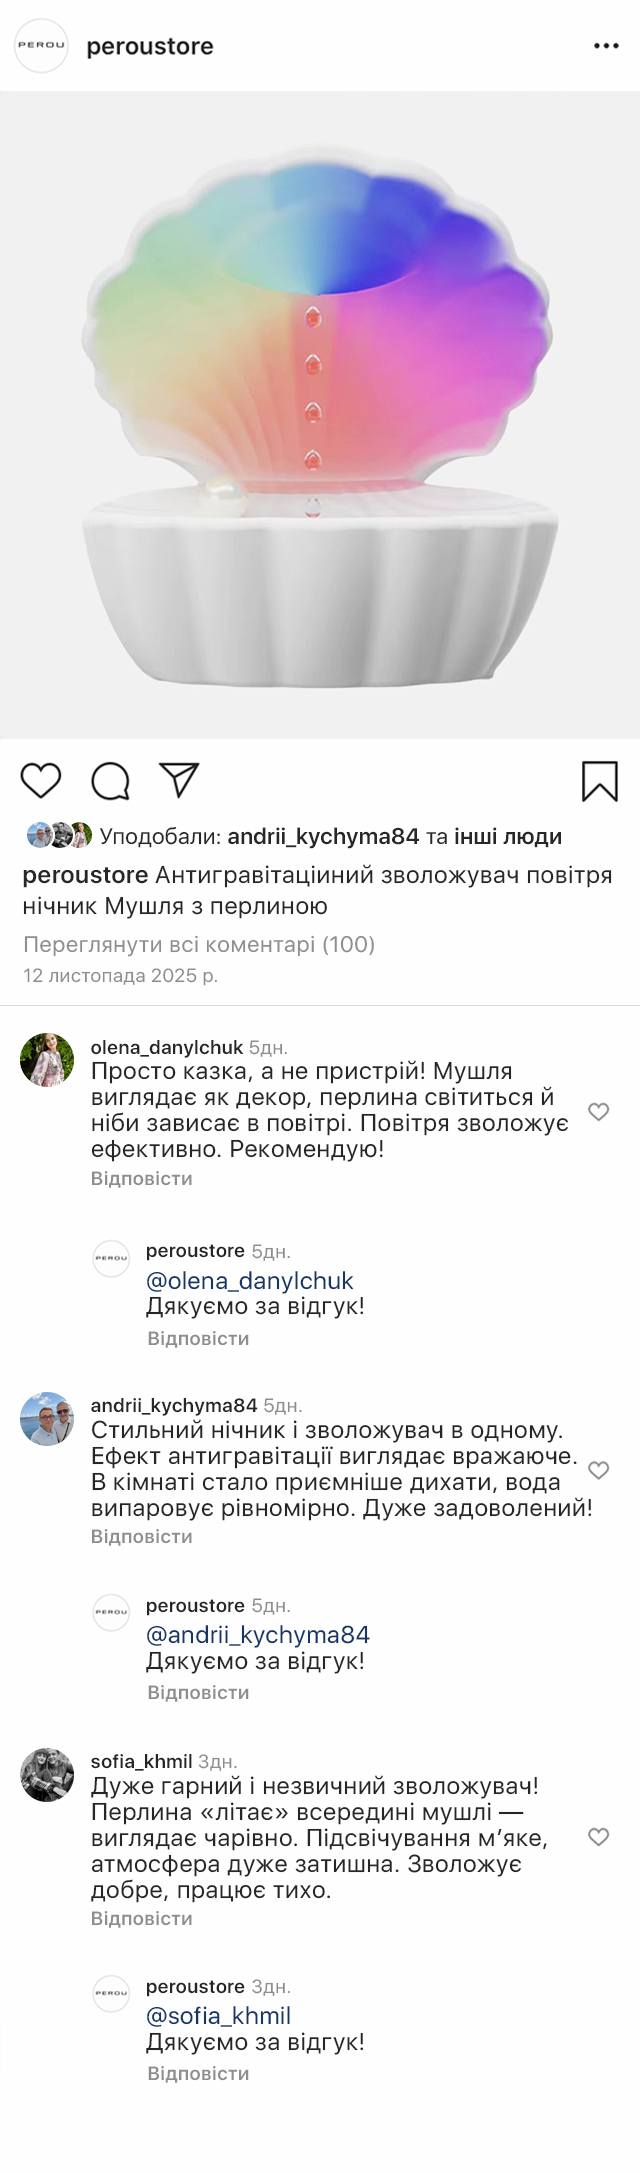The width and height of the screenshot is (640, 2173).
Task: Reply to andrii_kychyma84's comment
Action: tap(141, 1536)
